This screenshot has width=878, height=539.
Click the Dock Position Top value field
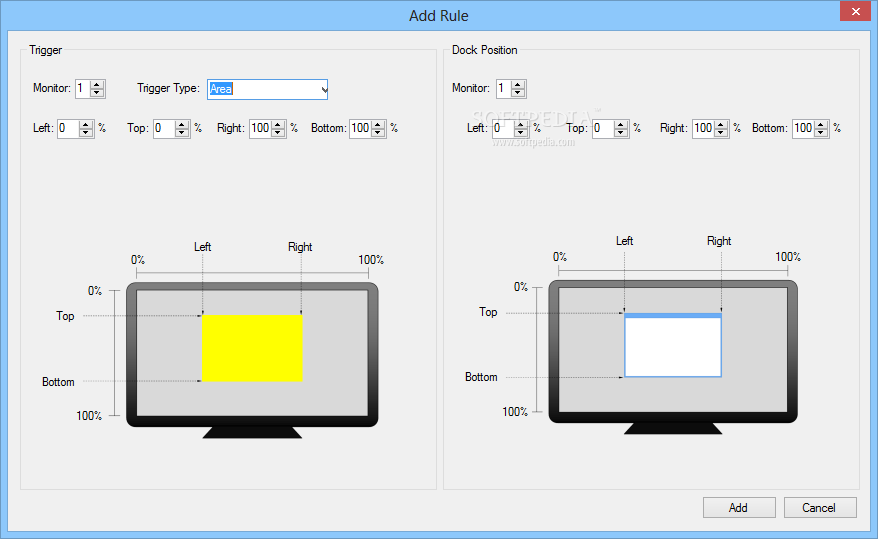click(603, 129)
